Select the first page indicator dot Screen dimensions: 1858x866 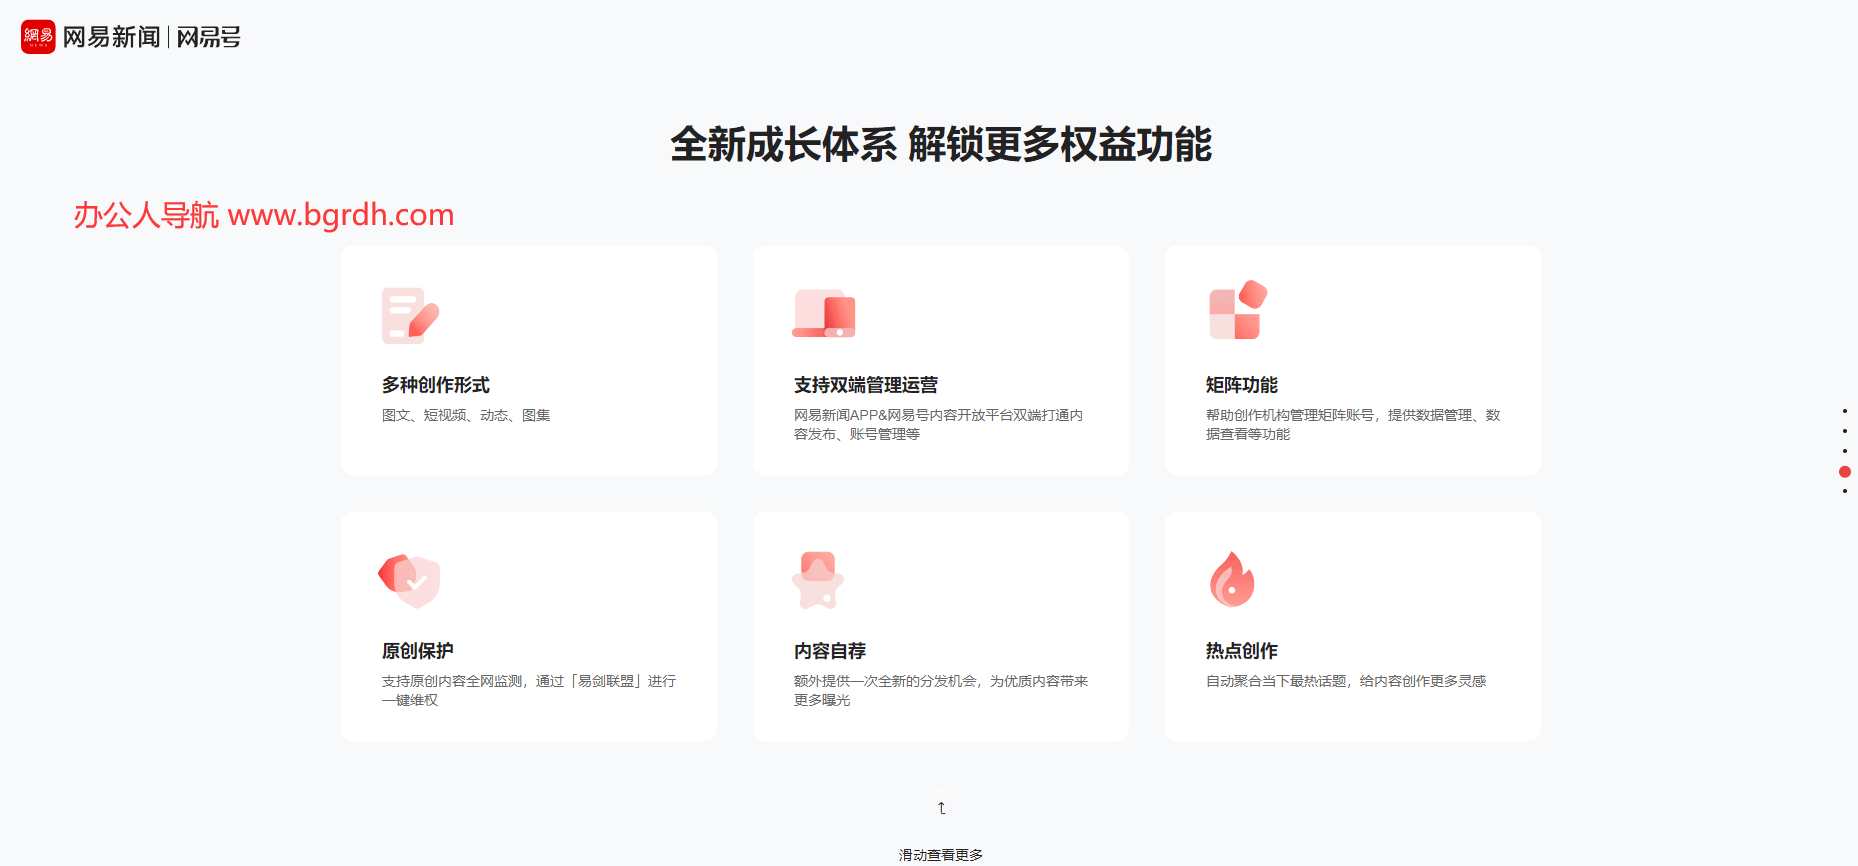[1845, 411]
